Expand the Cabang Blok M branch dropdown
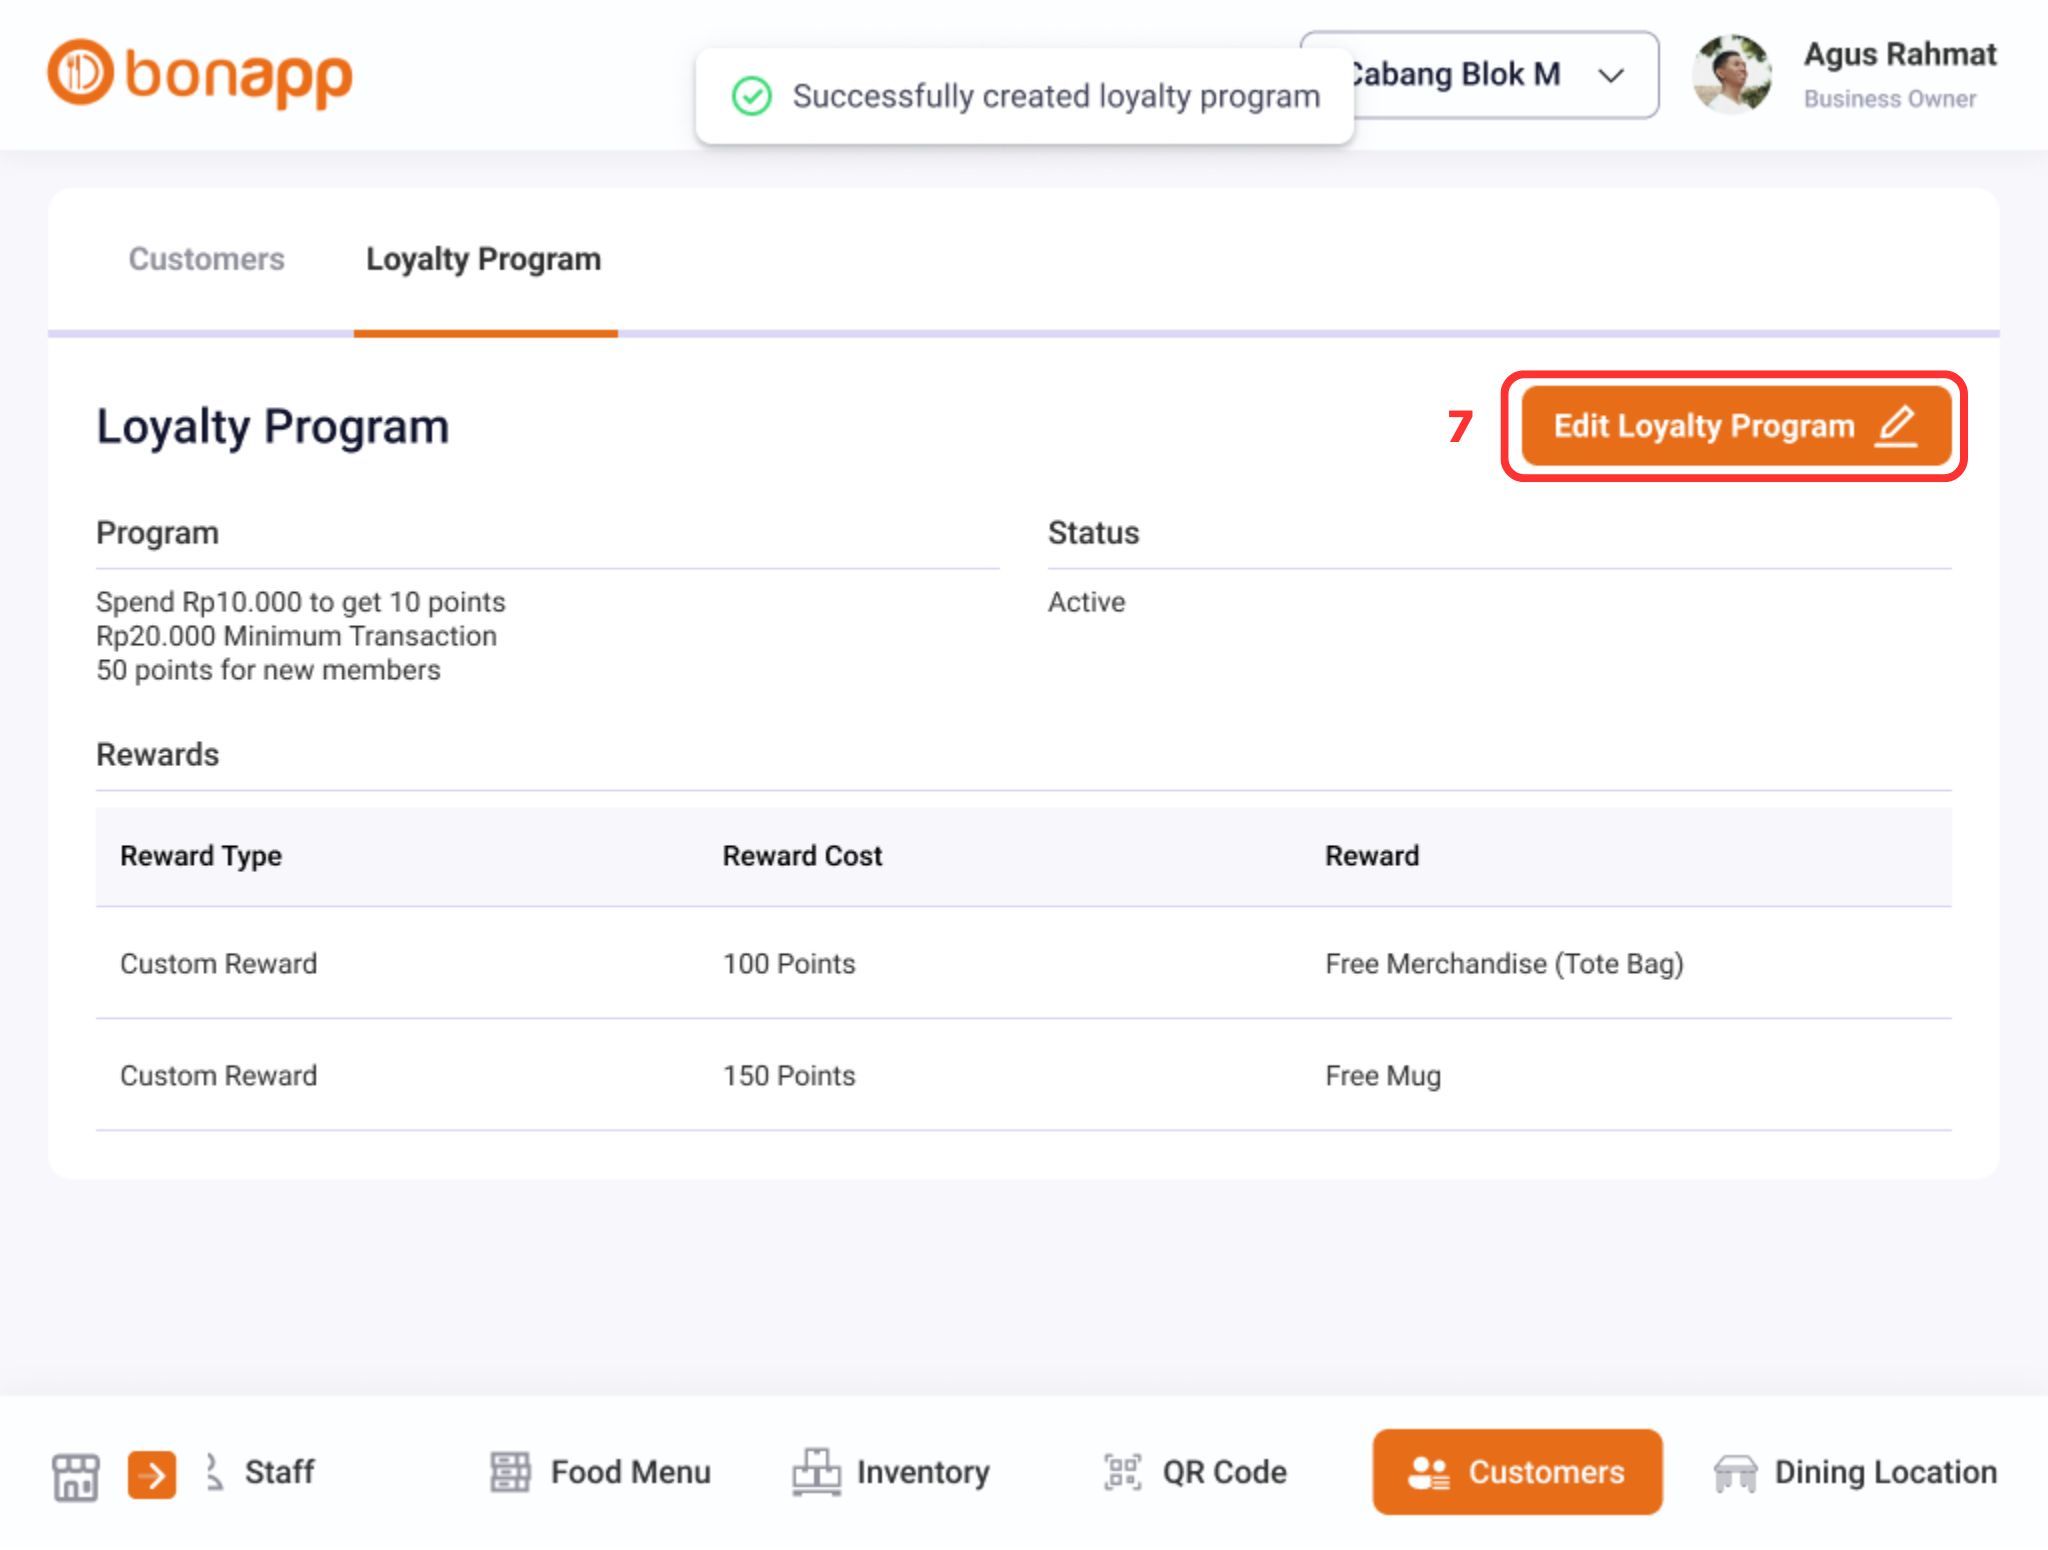Screen dimensions: 2048x1550 [x=1480, y=75]
